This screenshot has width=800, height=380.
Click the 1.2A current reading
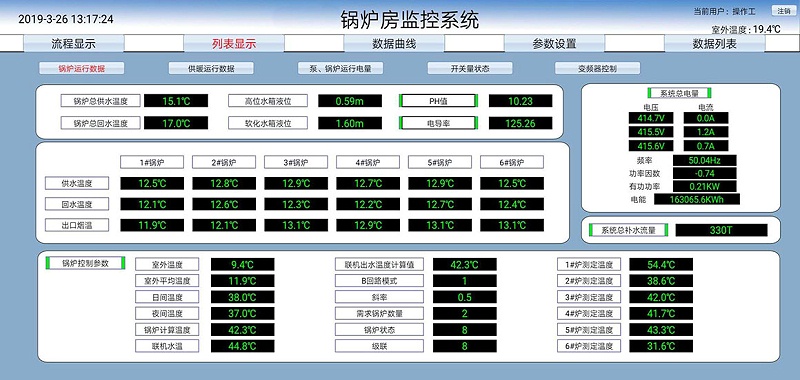click(705, 132)
